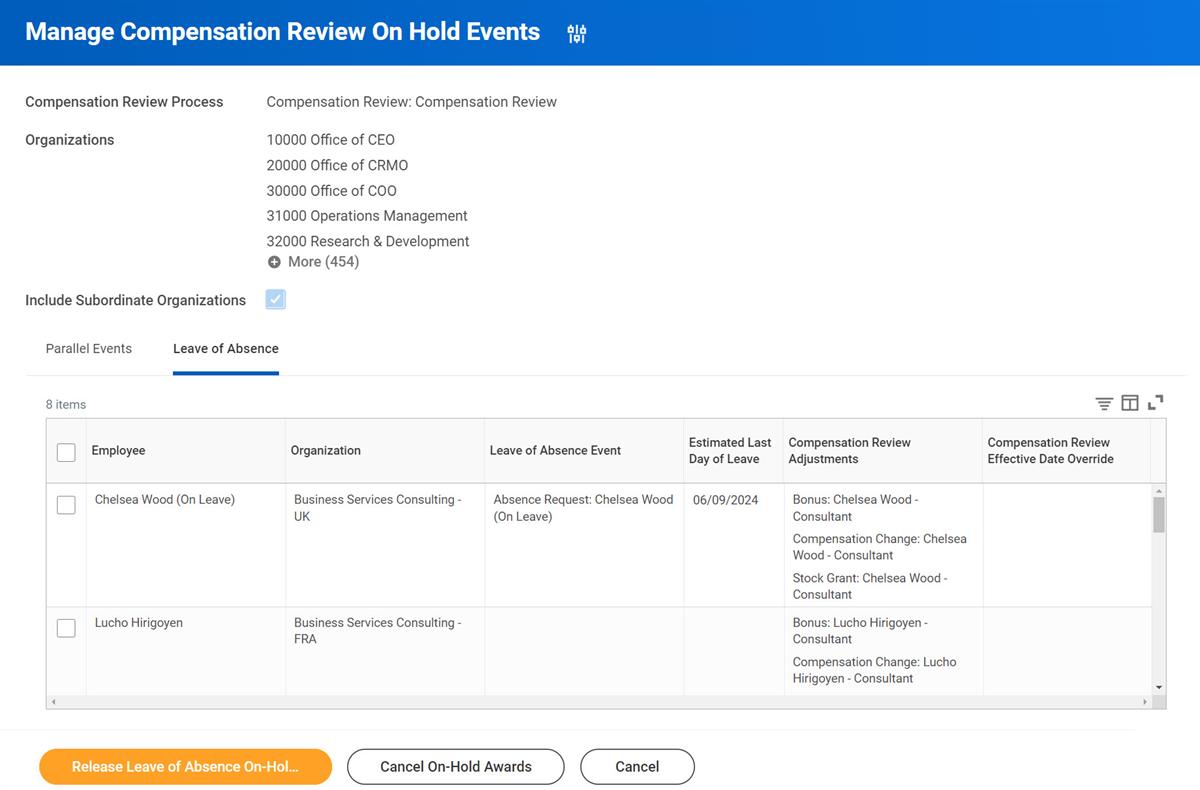1200x790 pixels.
Task: Select the Lucho Hirigoyen row checkbox
Action: [x=66, y=628]
